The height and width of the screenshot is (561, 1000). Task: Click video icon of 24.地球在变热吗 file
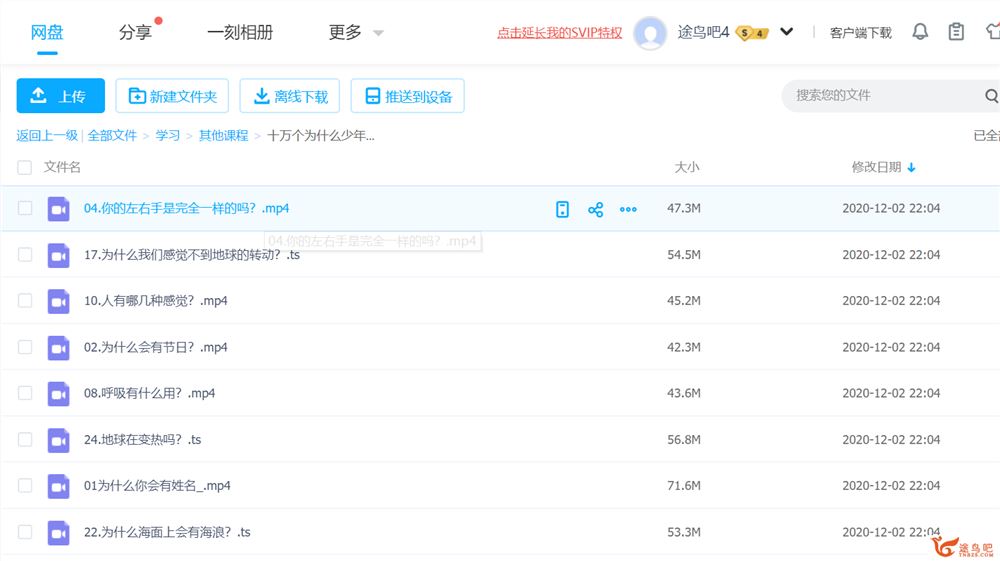pos(58,440)
